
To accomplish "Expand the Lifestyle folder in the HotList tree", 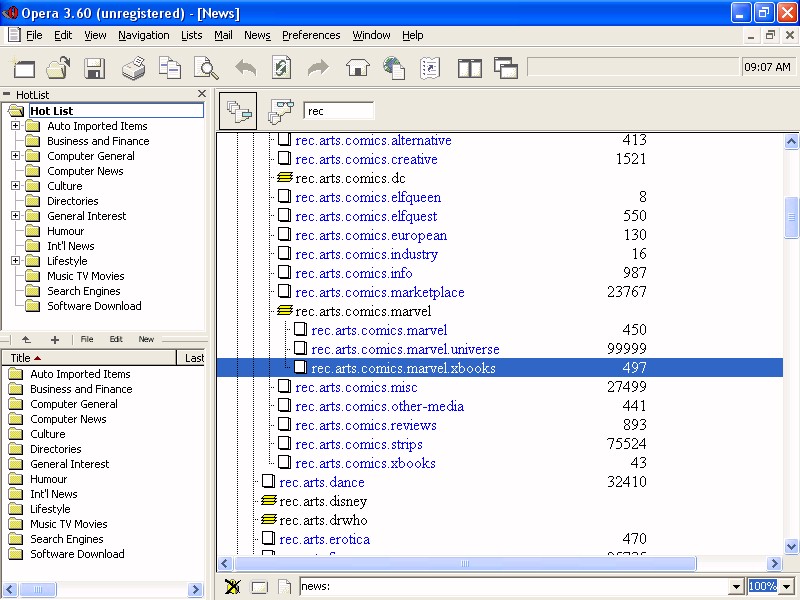I will [16, 261].
